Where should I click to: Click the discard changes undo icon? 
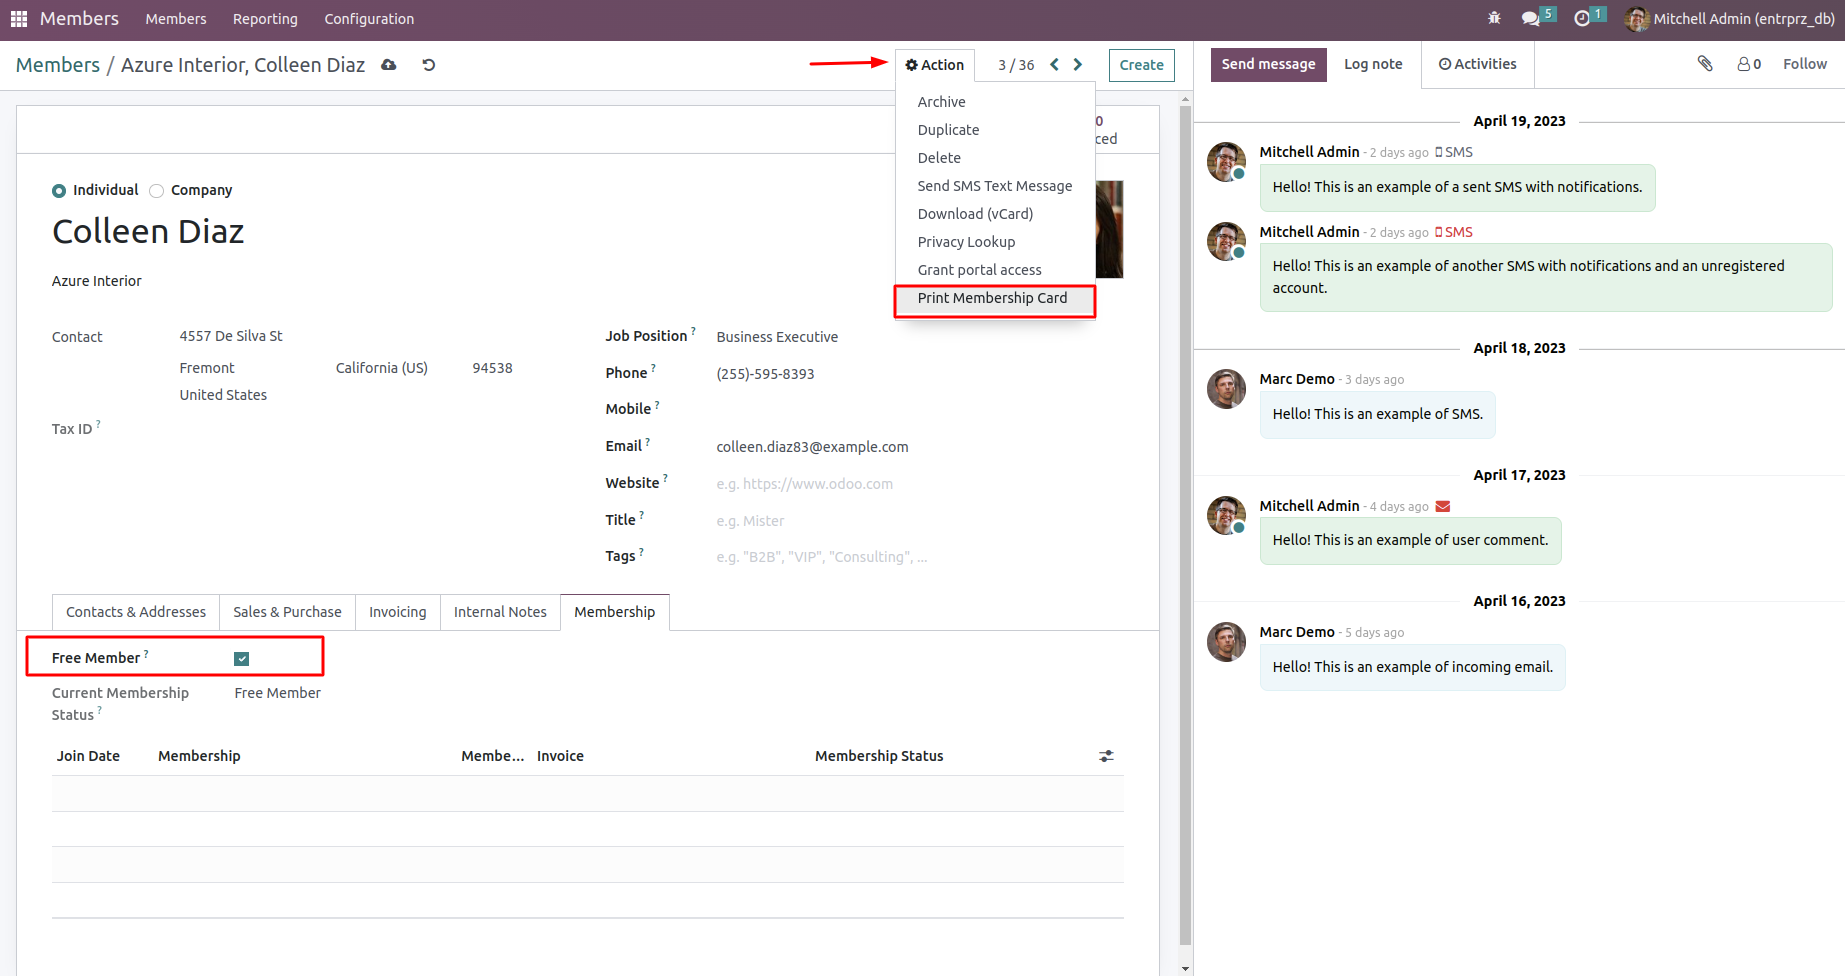(429, 65)
